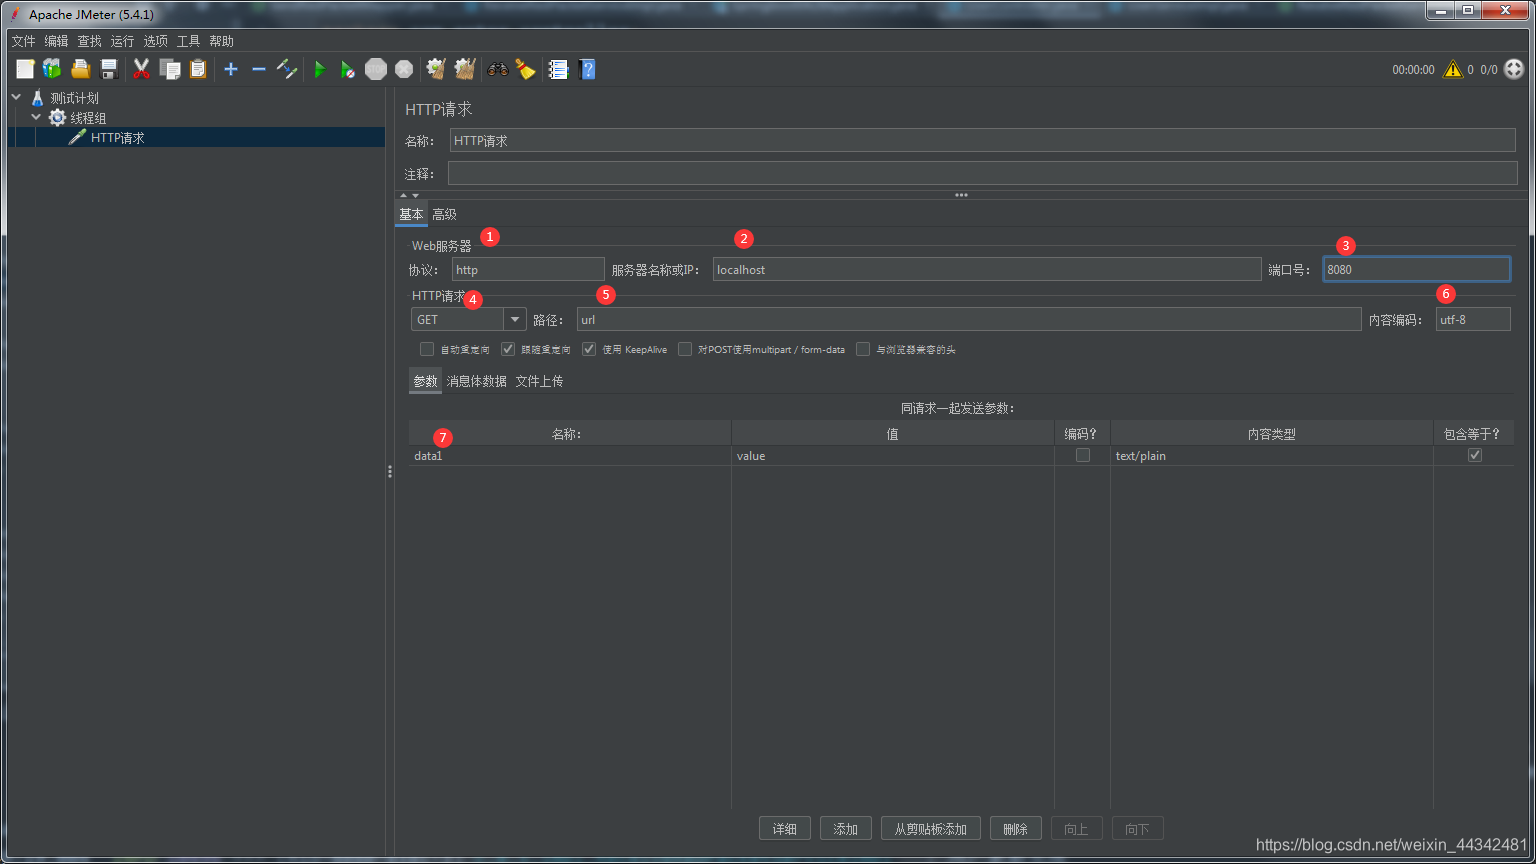Image resolution: width=1536 pixels, height=864 pixels.
Task: Reset search with yellow broom icon
Action: [x=525, y=69]
